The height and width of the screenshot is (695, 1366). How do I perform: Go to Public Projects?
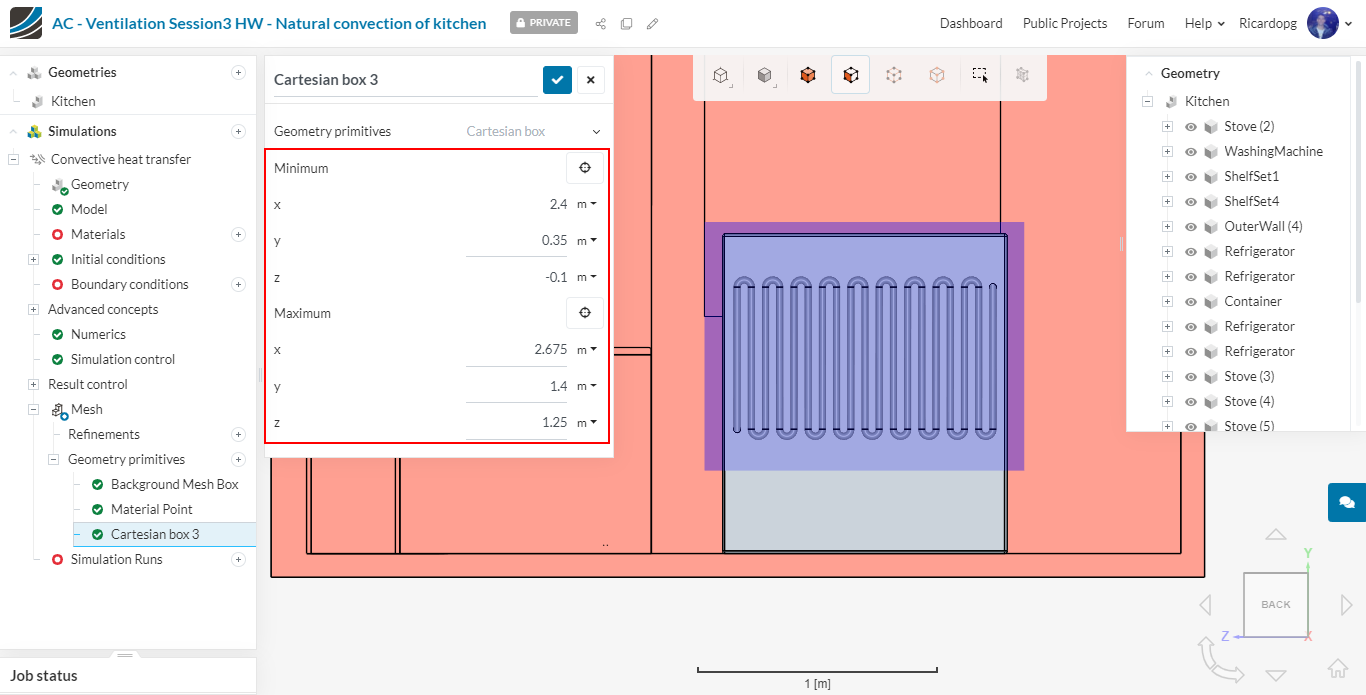1064,23
